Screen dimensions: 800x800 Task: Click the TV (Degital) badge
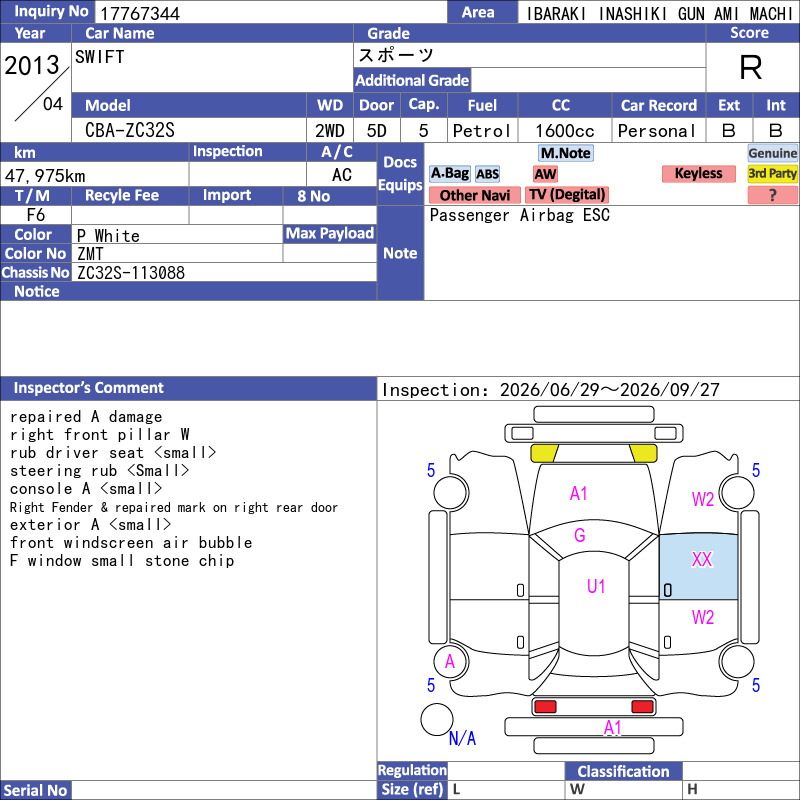point(567,195)
